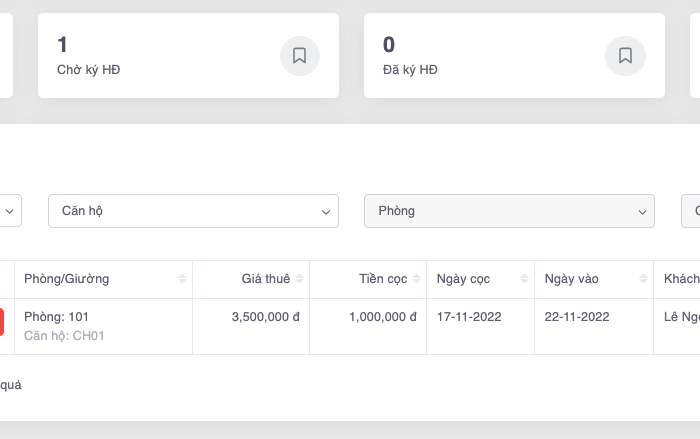Viewport: 700px width, 439px height.
Task: Select the 1,000,000 đ deposit cell
Action: click(383, 317)
